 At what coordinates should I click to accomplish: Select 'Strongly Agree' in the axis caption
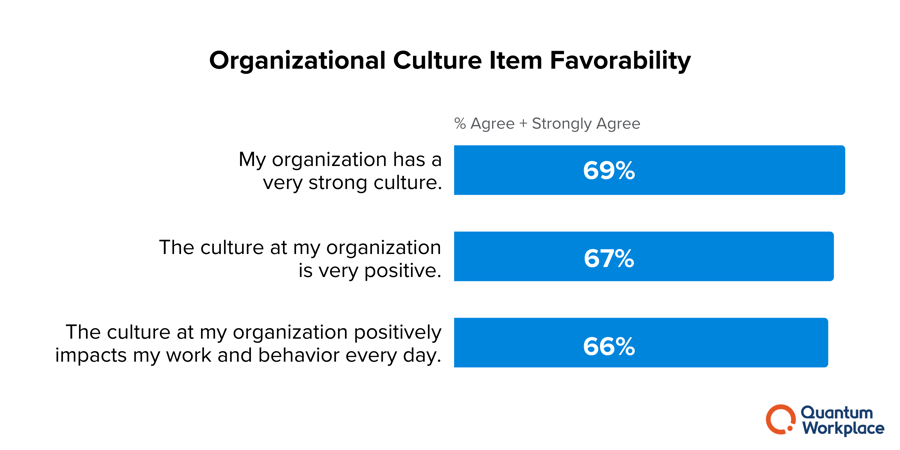(x=586, y=124)
